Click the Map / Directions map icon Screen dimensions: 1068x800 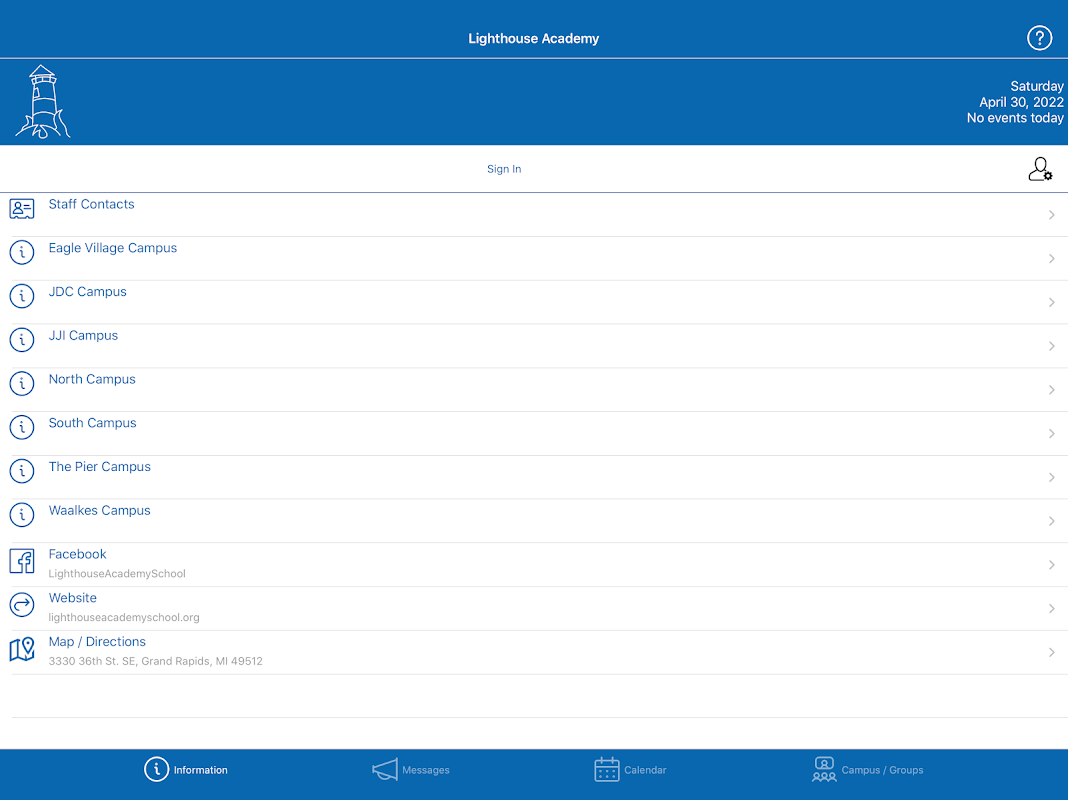point(22,649)
